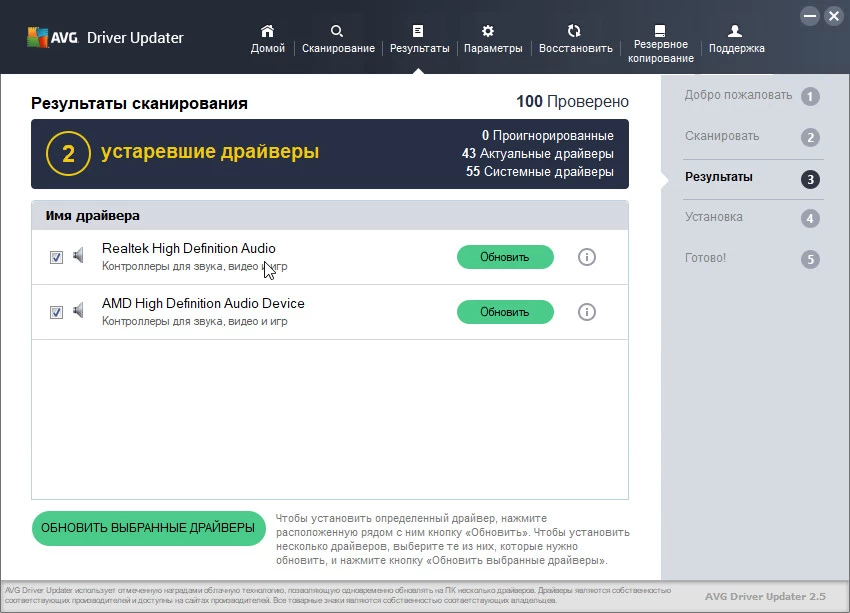Viewport: 850px width, 613px height.
Task: Click the AVG Driver Updater logo
Action: click(105, 38)
